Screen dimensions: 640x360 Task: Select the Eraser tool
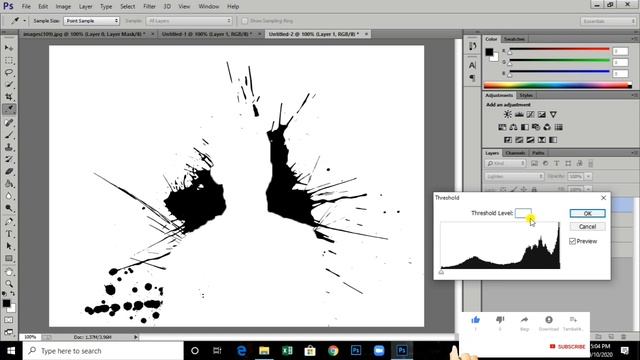pos(9,171)
